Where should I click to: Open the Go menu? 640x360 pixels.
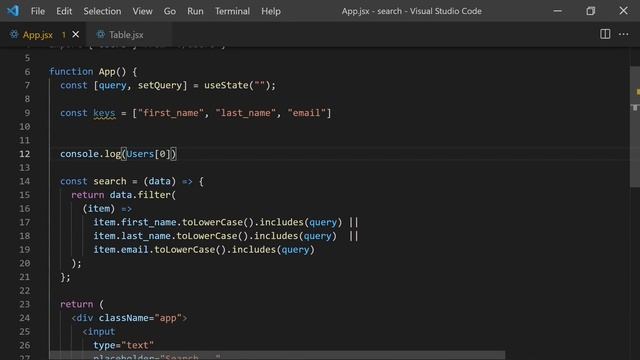point(170,11)
